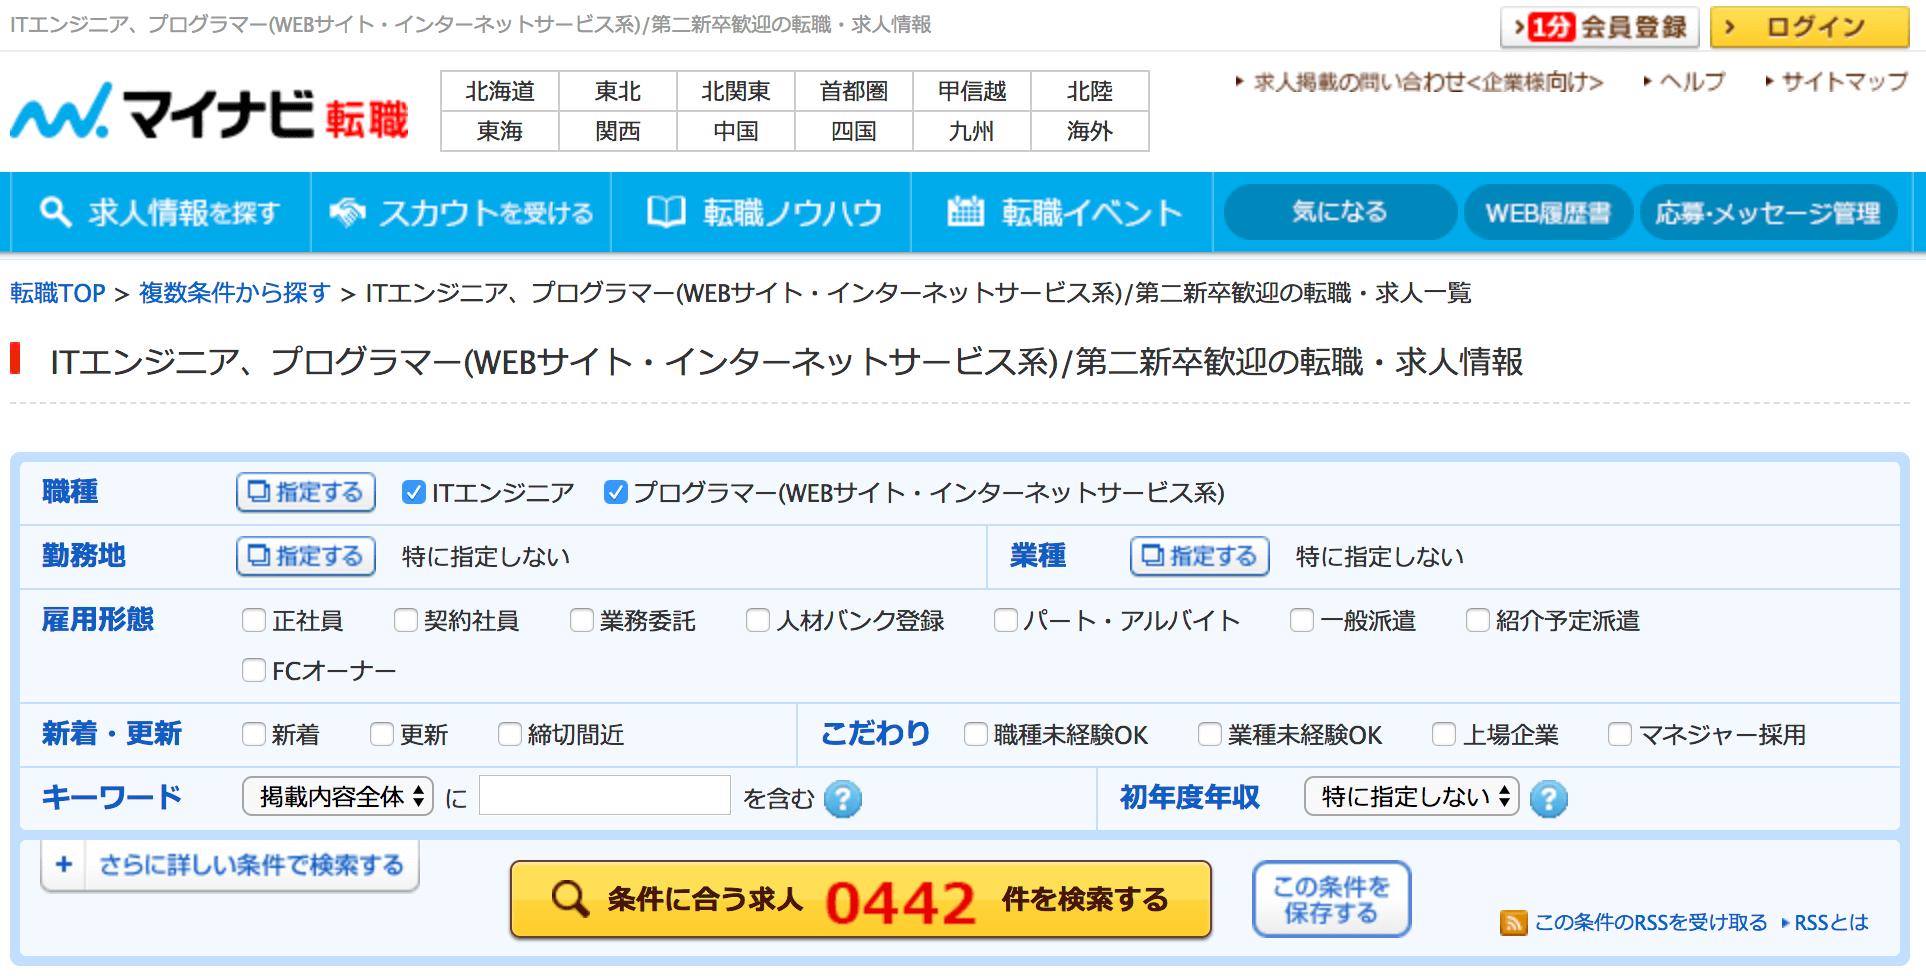
Task: Click 指定する button for 職種
Action: [306, 492]
